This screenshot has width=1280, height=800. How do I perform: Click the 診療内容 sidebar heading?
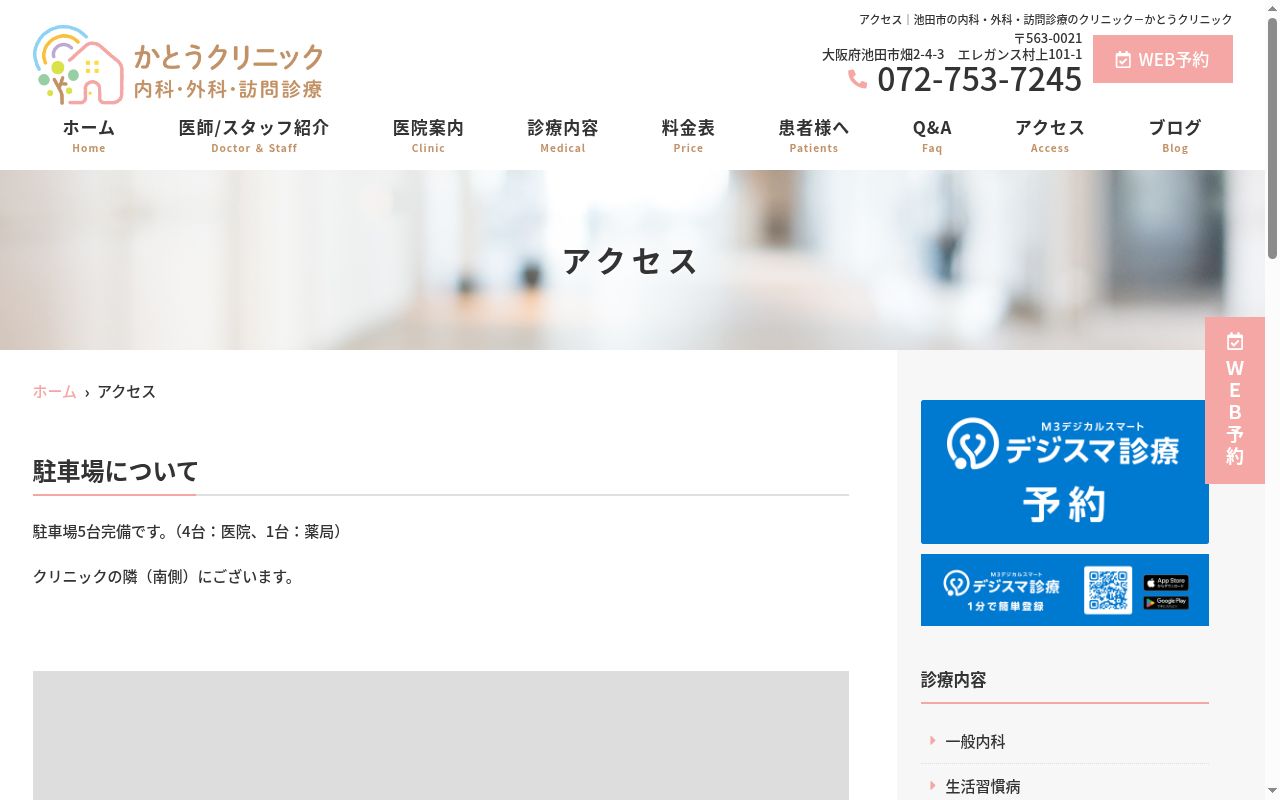tap(954, 680)
